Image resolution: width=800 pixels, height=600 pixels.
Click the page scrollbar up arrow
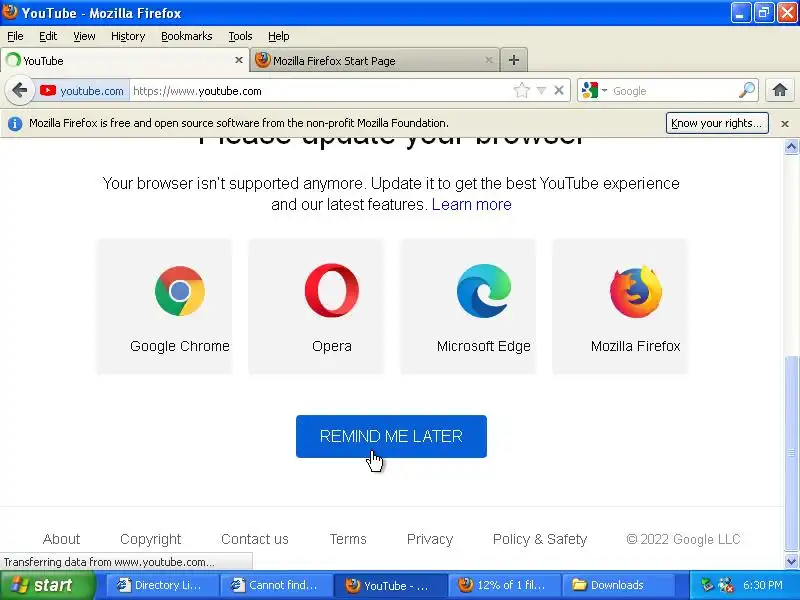pyautogui.click(x=791, y=146)
